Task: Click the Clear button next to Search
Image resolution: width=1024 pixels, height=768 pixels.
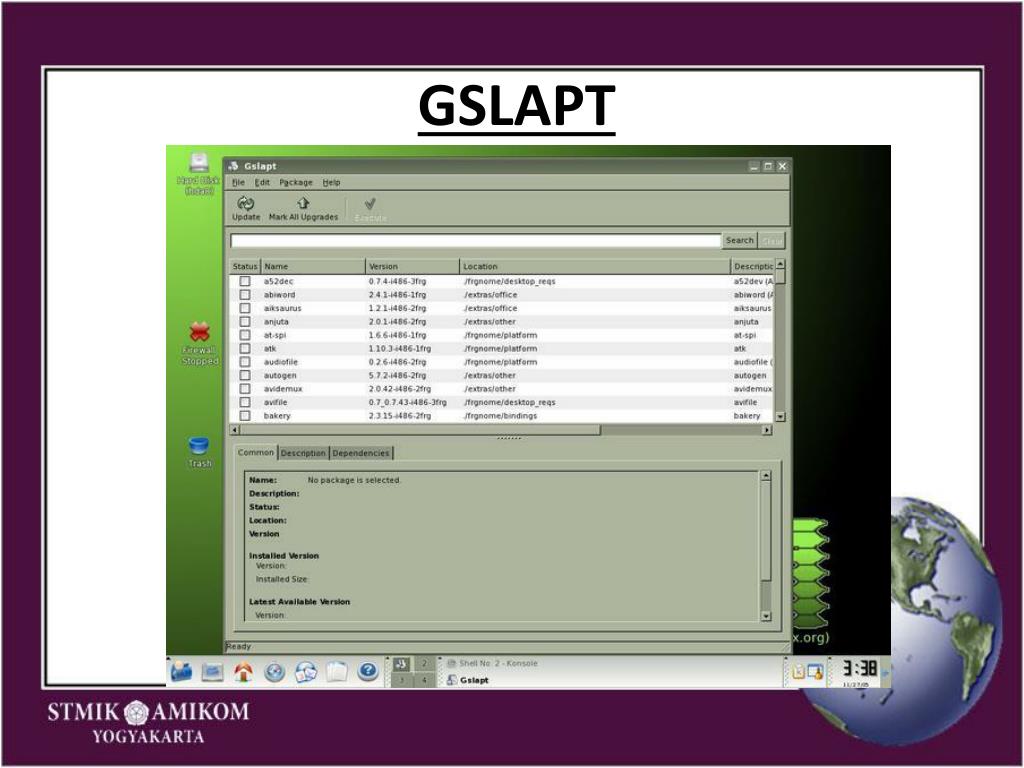Action: coord(771,240)
